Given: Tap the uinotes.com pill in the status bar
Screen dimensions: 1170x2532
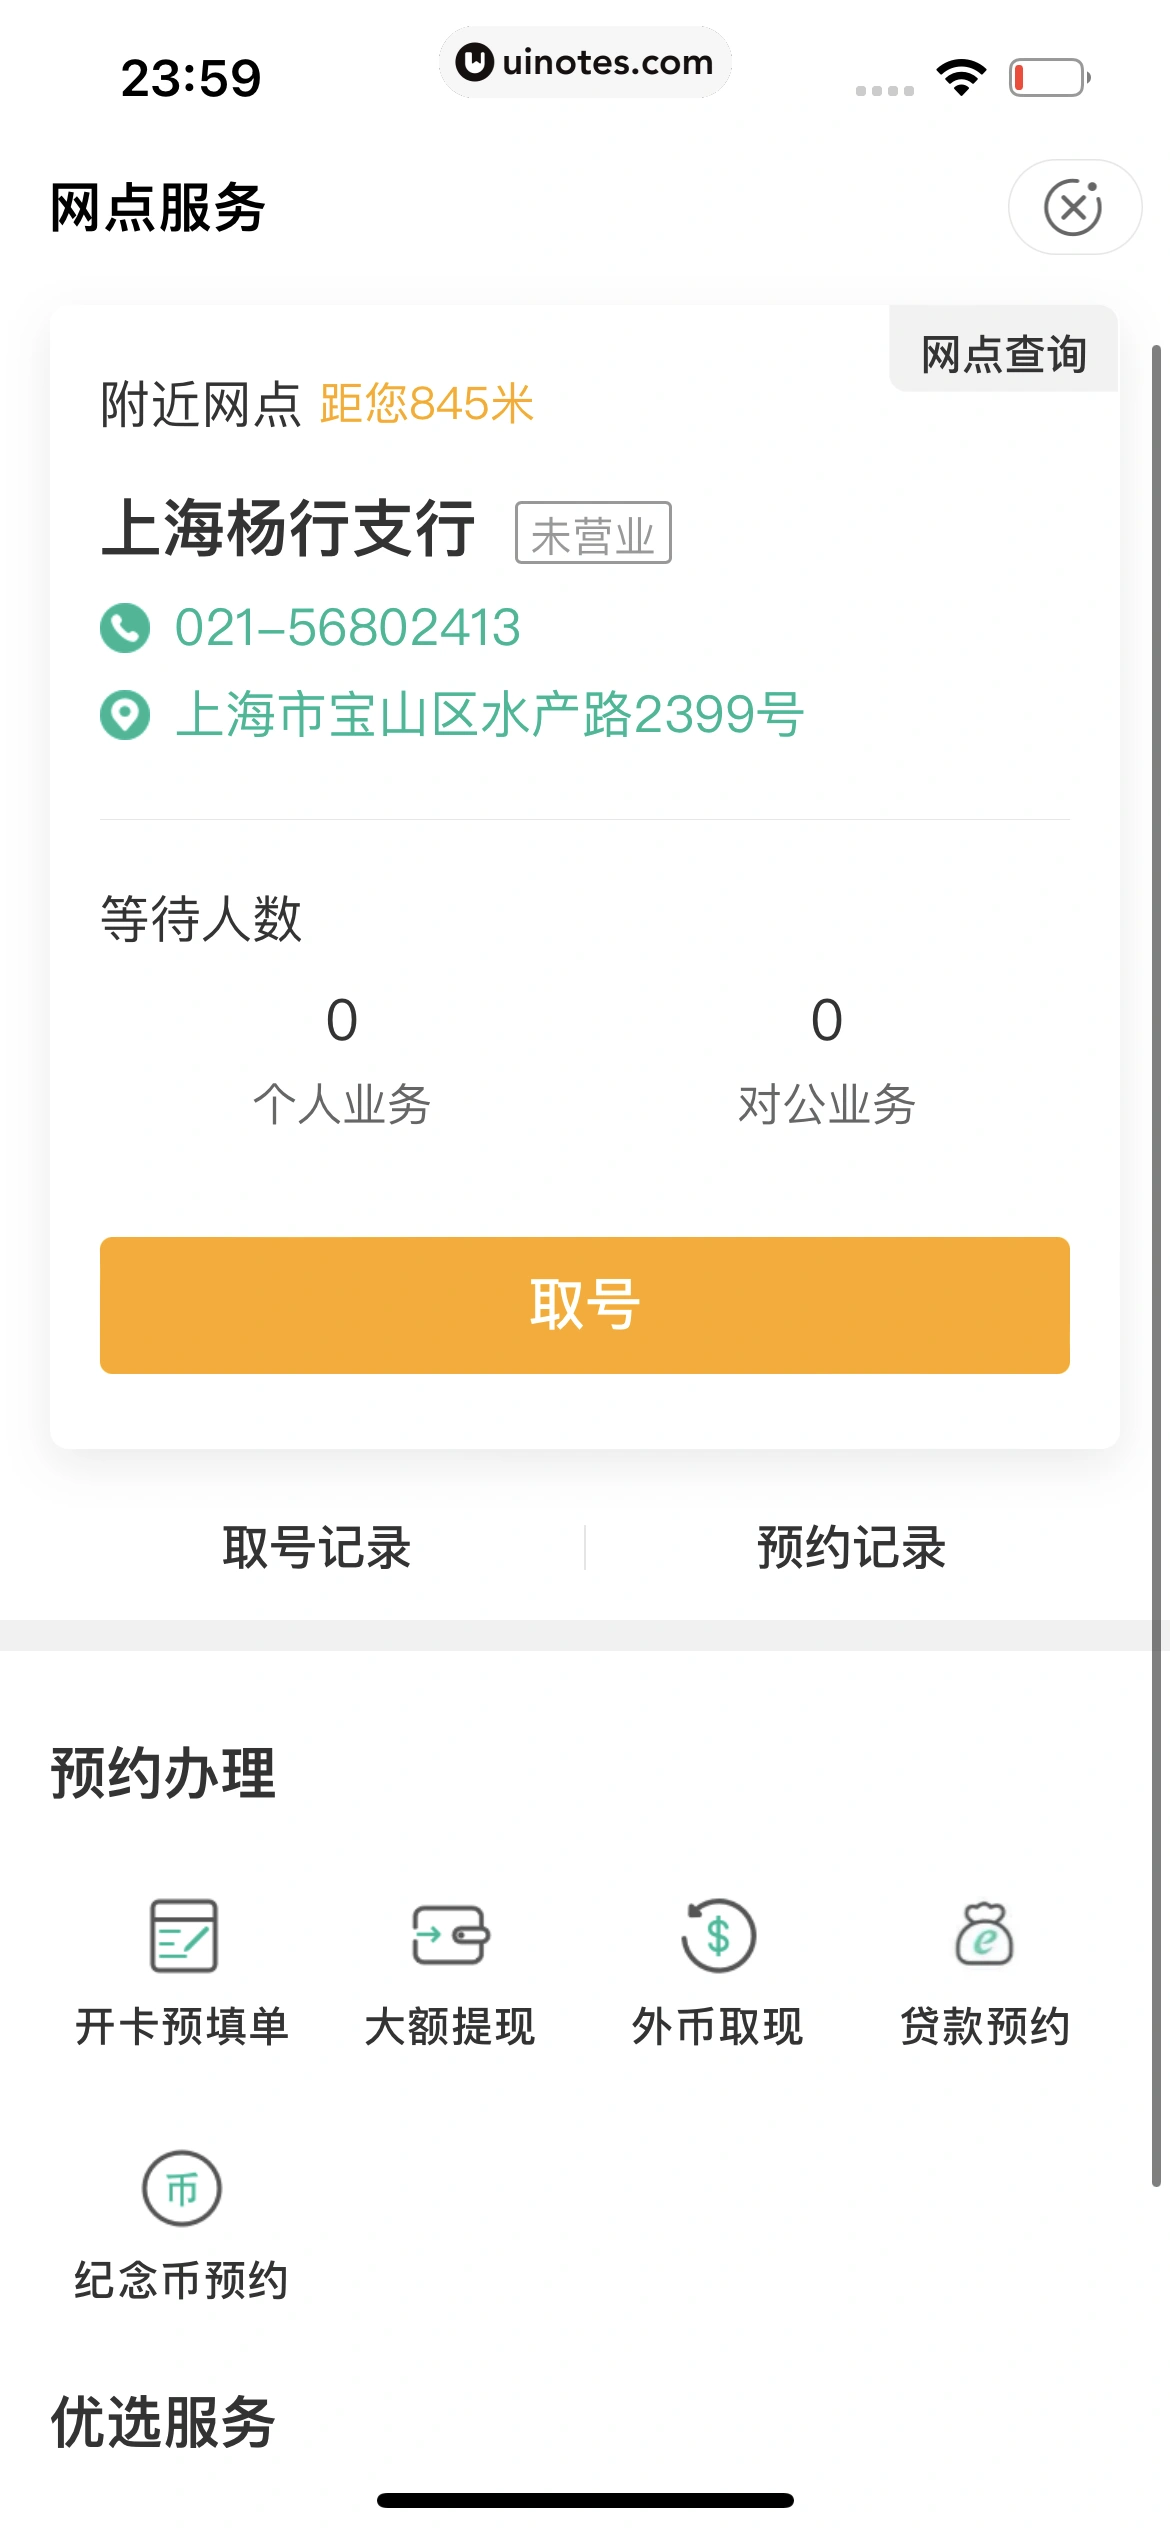Looking at the screenshot, I should click(x=585, y=63).
